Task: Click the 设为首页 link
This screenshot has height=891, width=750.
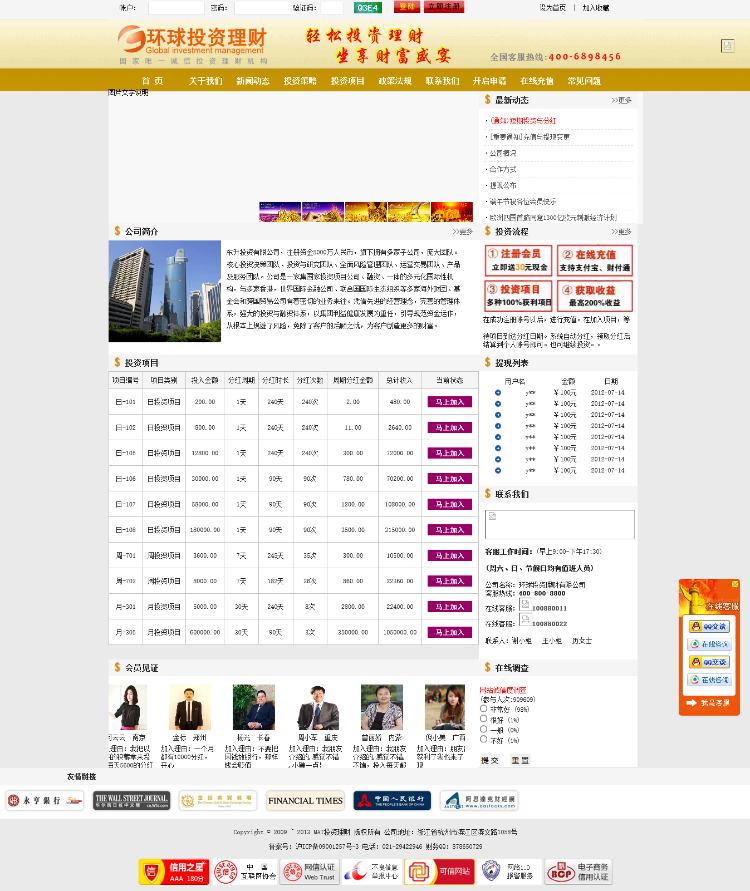Action: click(x=552, y=7)
